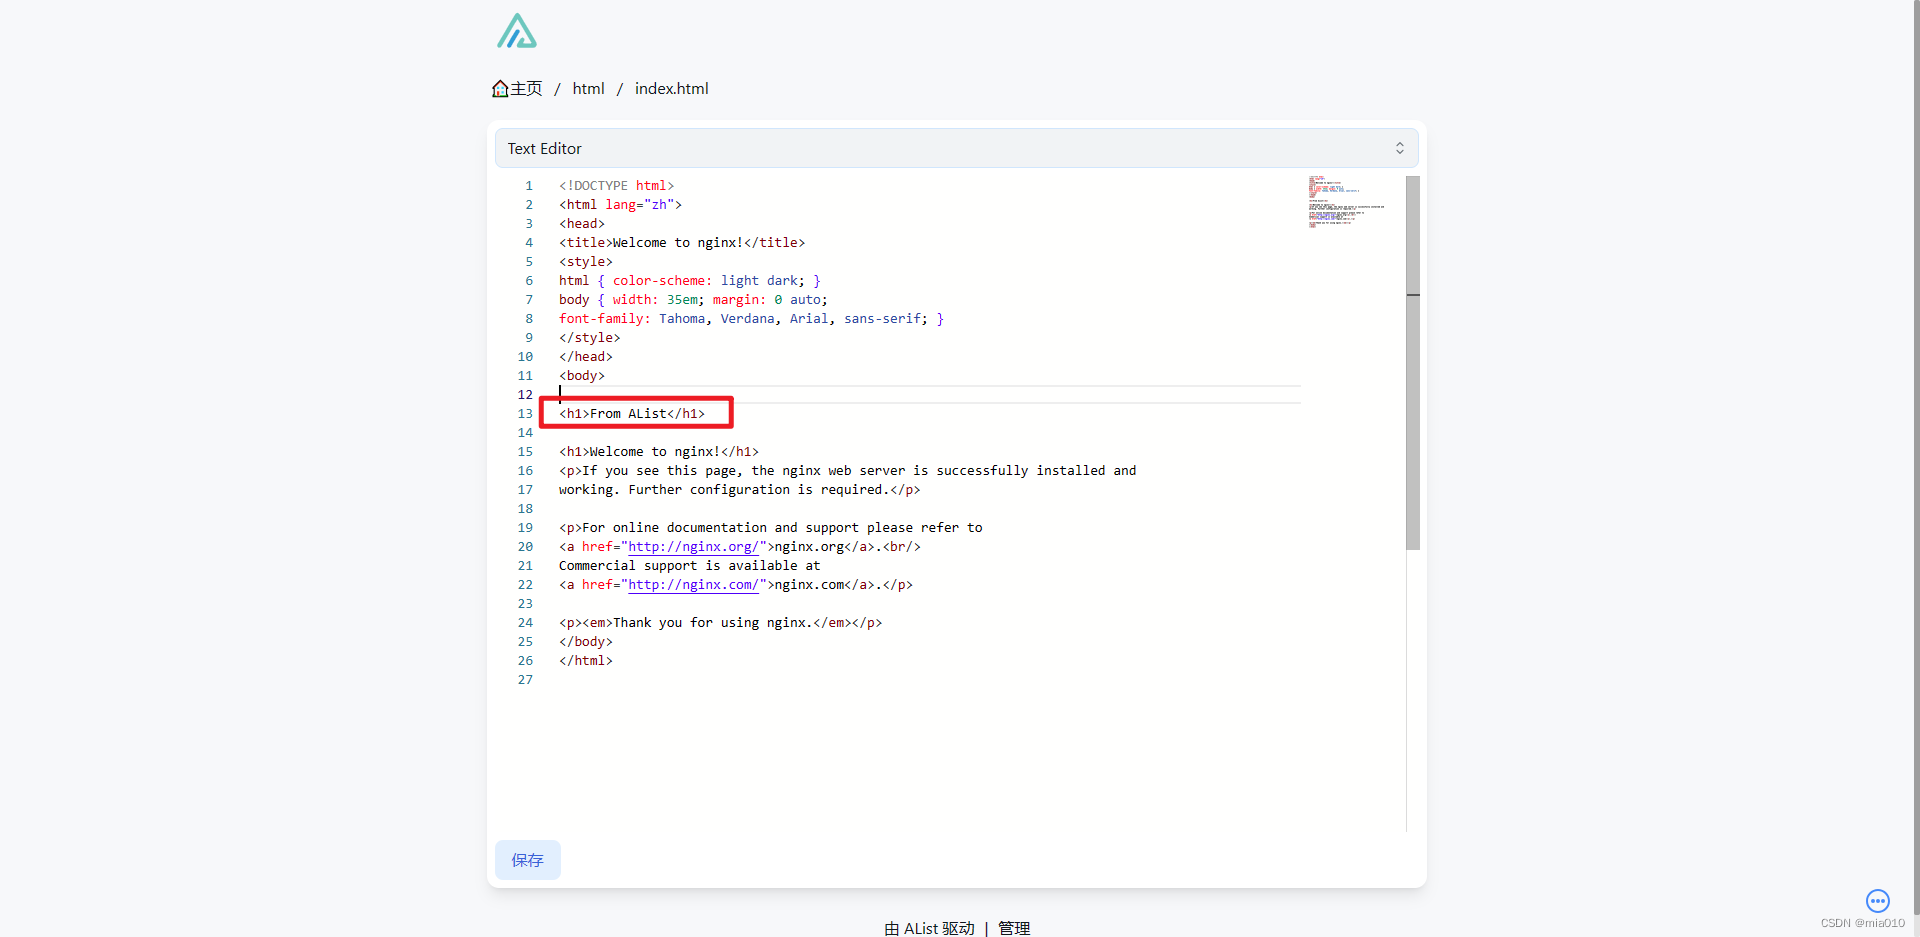Click the AList logo icon
Viewport: 1920px width, 937px height.
pyautogui.click(x=517, y=31)
